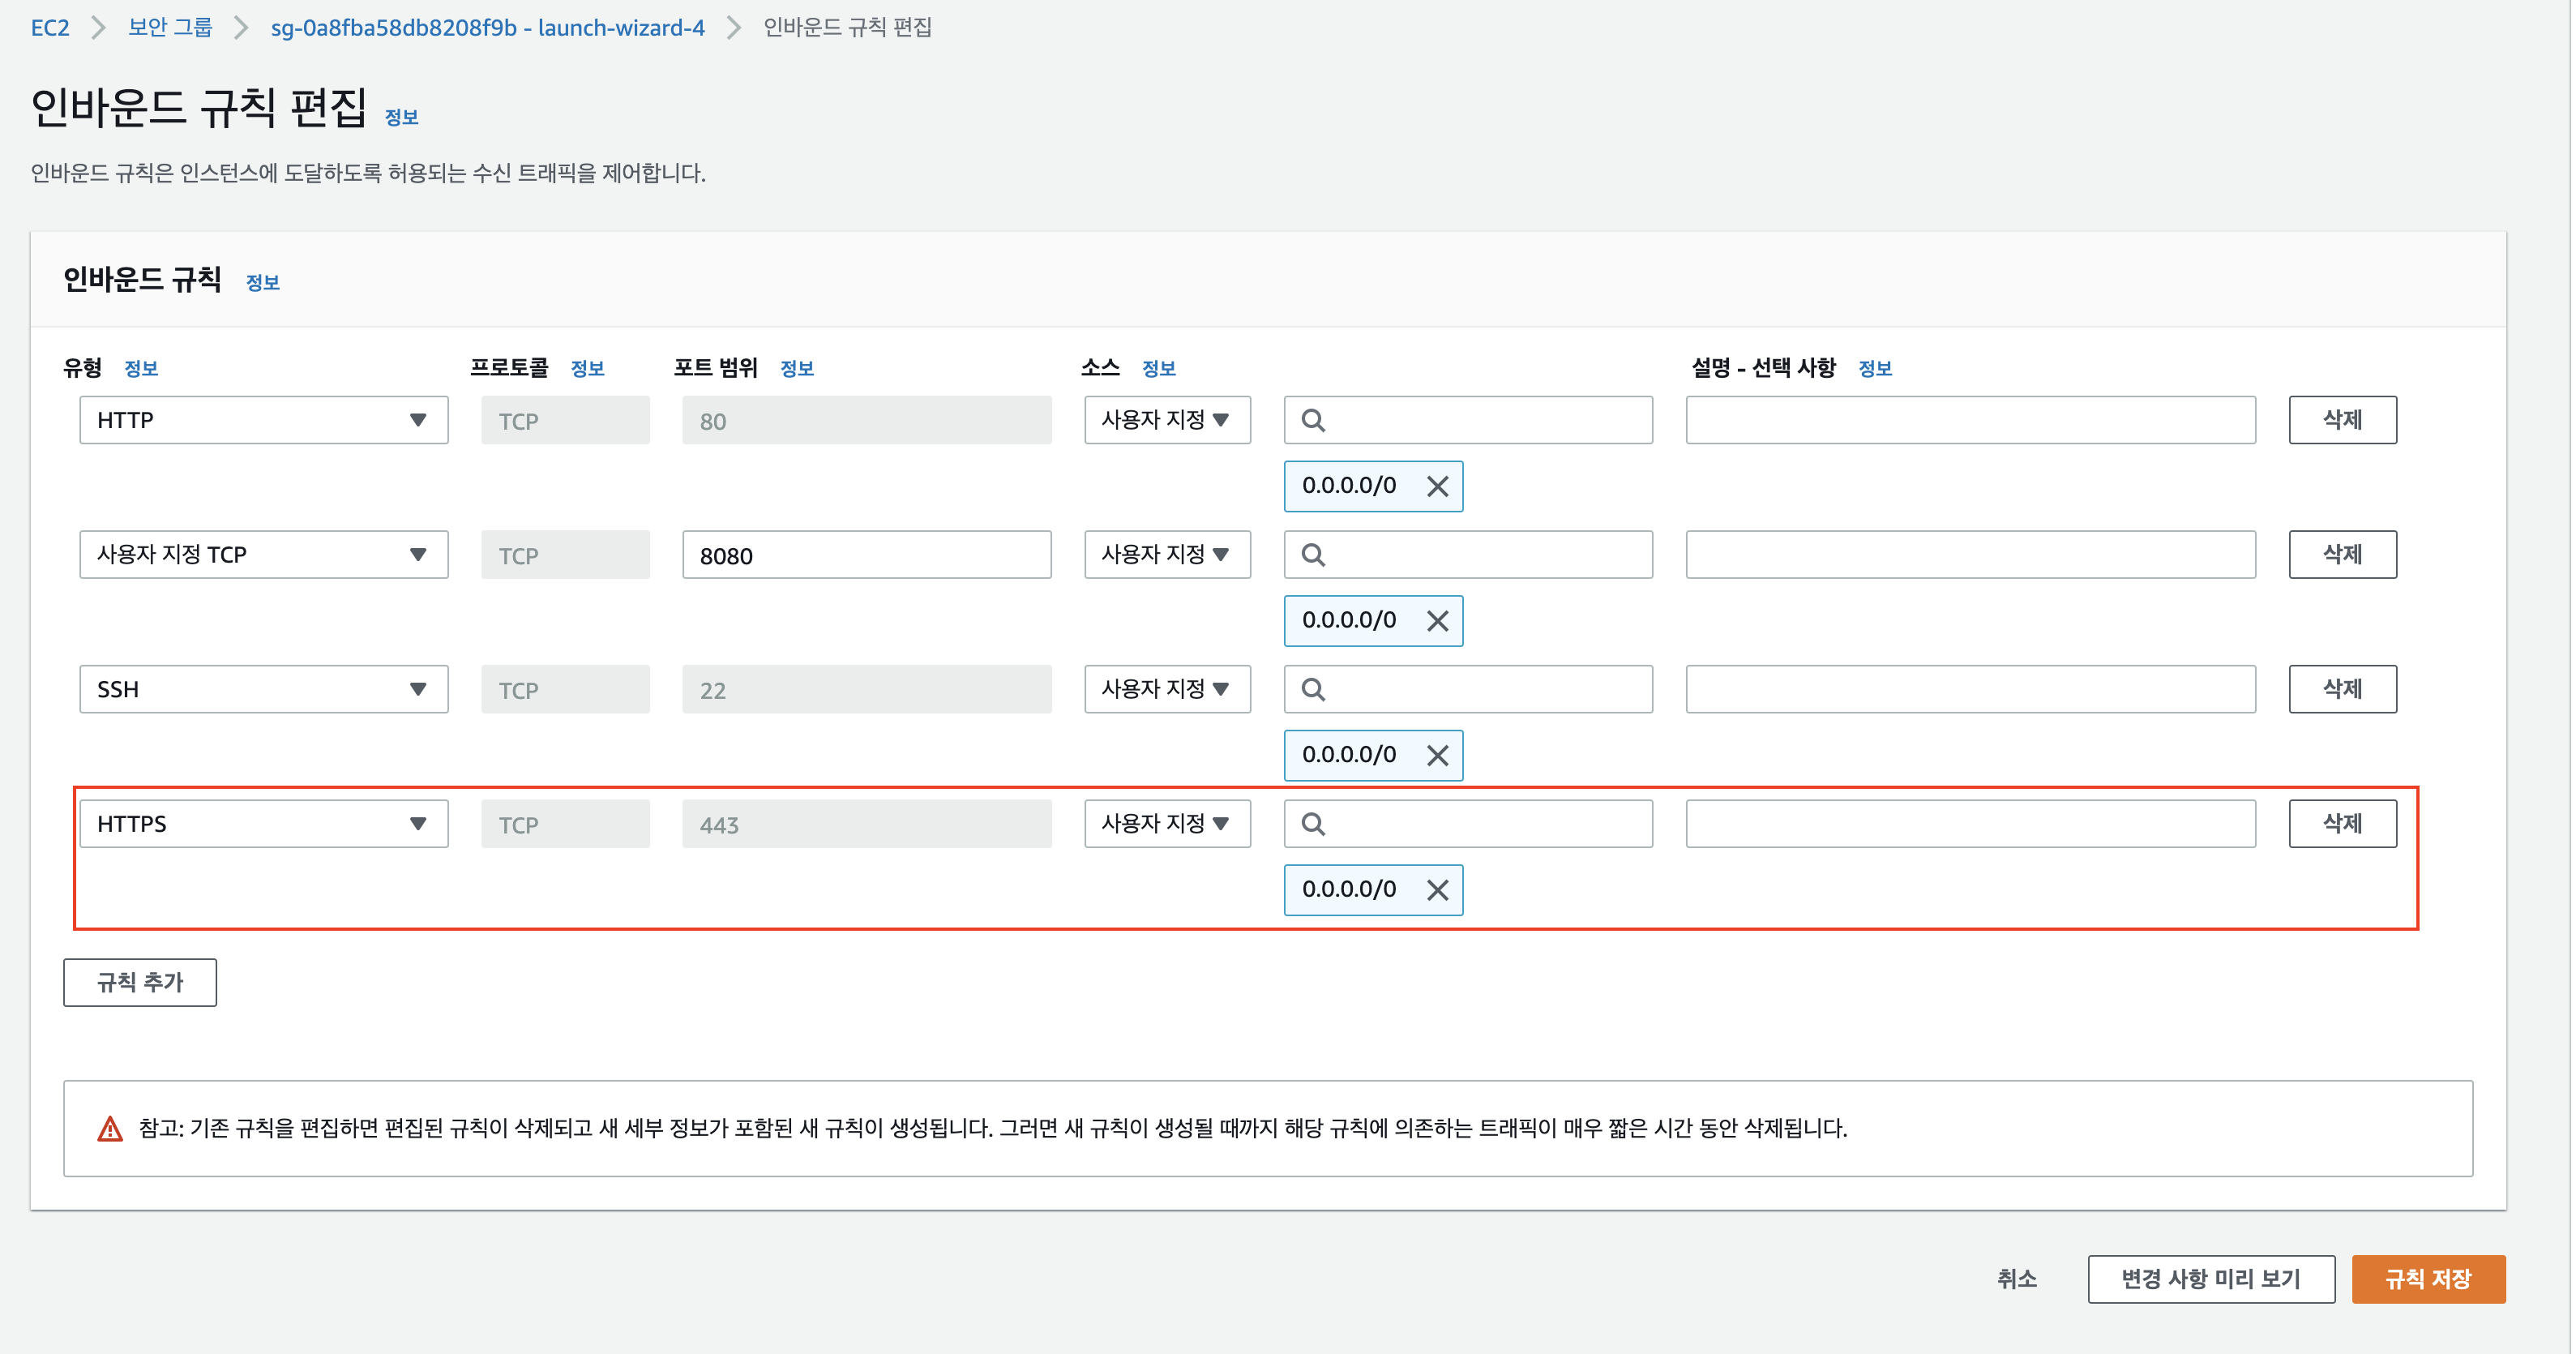Click the orange 규칙 저장 button
This screenshot has width=2576, height=1354.
click(2427, 1279)
